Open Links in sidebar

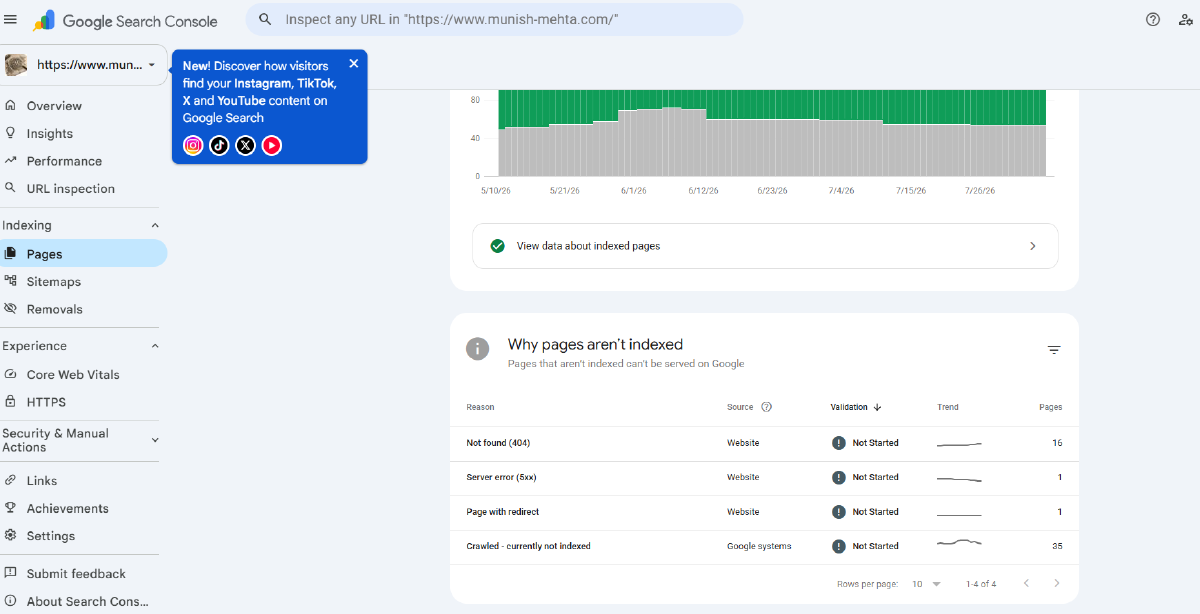coord(42,481)
